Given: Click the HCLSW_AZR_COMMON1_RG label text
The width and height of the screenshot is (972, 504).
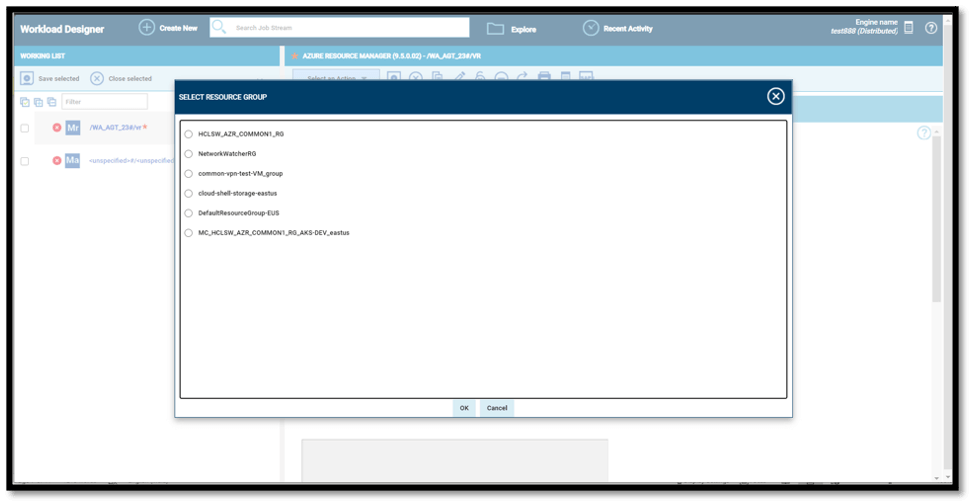Looking at the screenshot, I should click(241, 134).
